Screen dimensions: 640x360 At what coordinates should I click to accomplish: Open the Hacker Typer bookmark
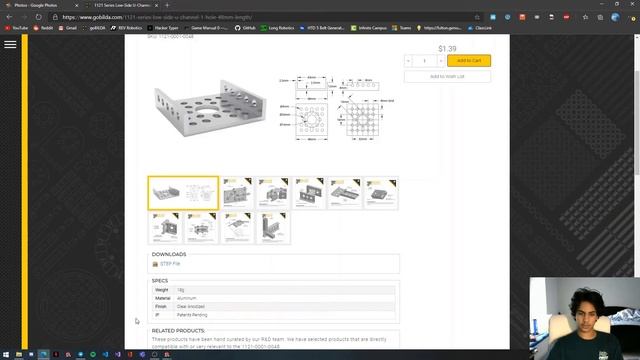coord(163,28)
